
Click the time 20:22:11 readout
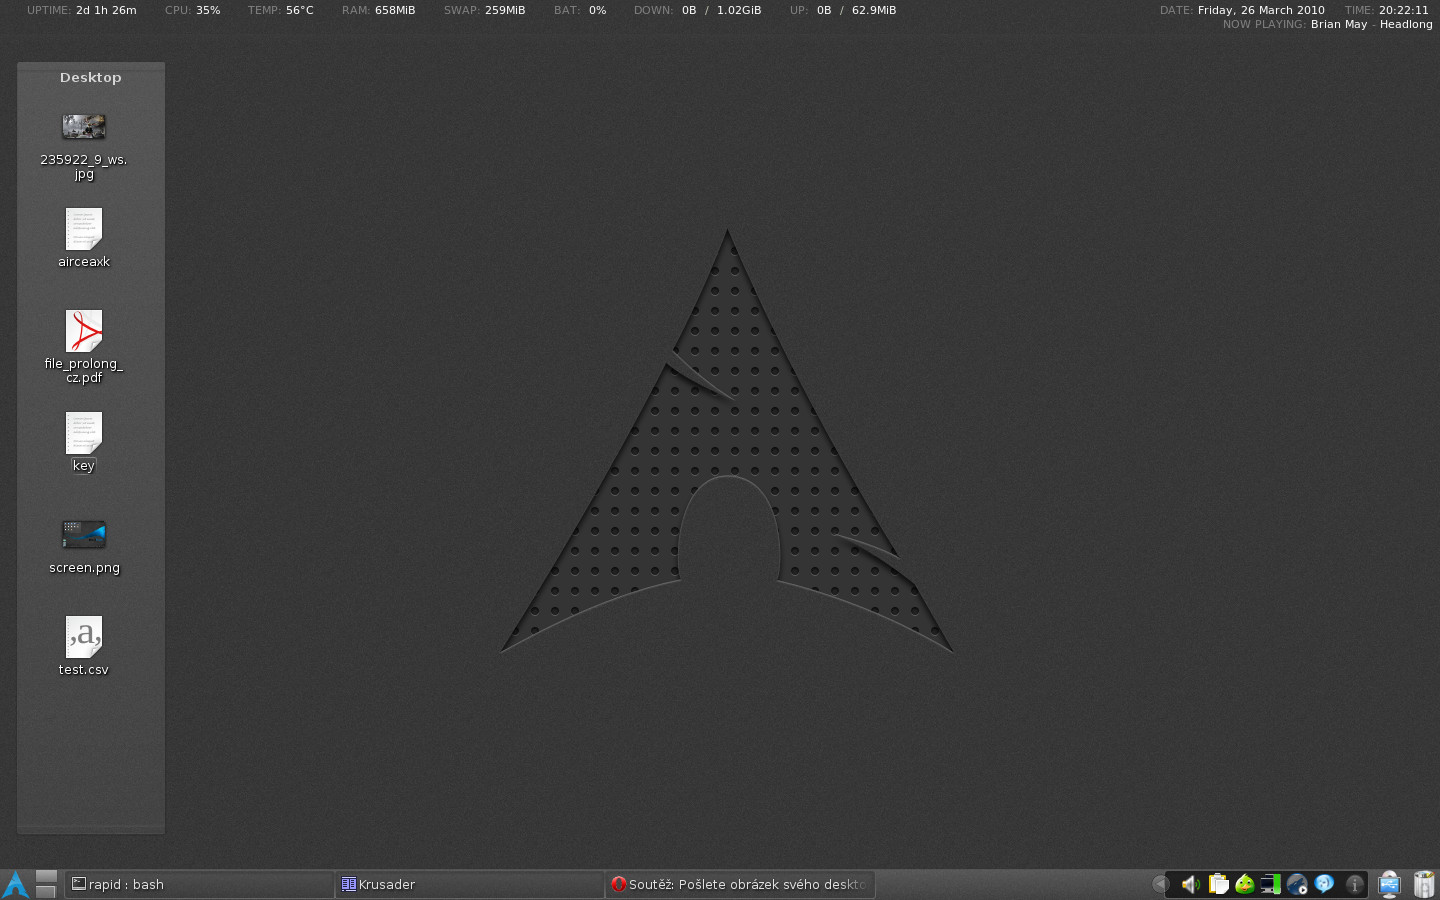pos(1387,10)
